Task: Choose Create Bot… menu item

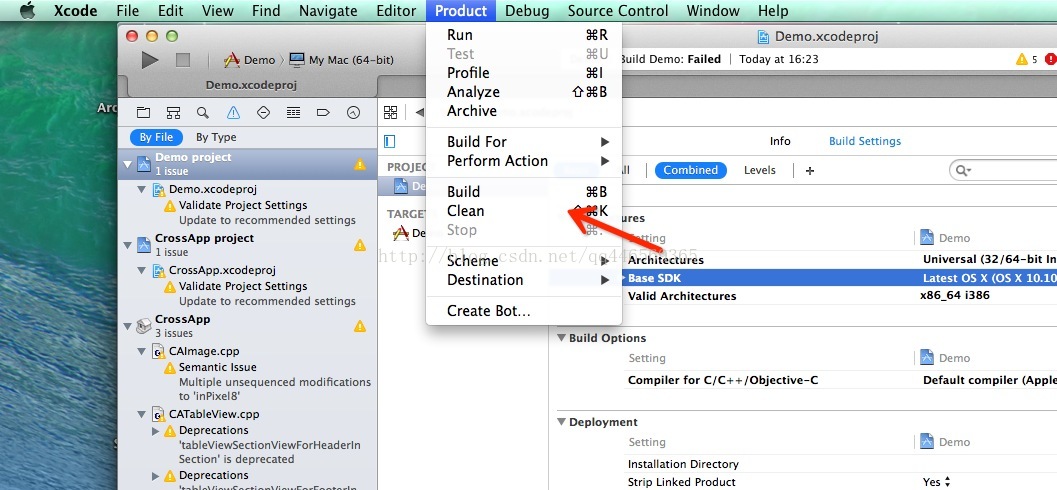Action: pyautogui.click(x=524, y=311)
